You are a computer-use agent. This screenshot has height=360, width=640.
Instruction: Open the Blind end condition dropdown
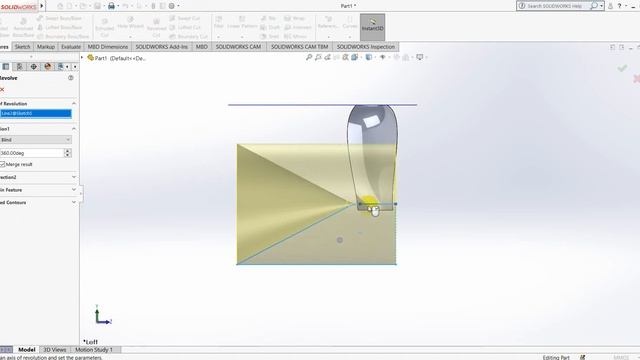coord(36,140)
